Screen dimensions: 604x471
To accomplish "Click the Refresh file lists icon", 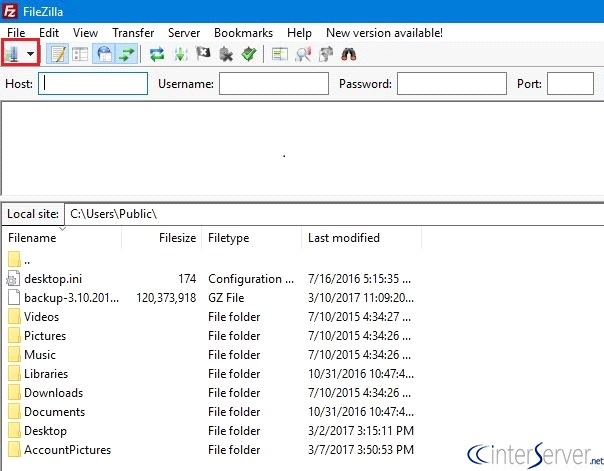I will coord(157,54).
